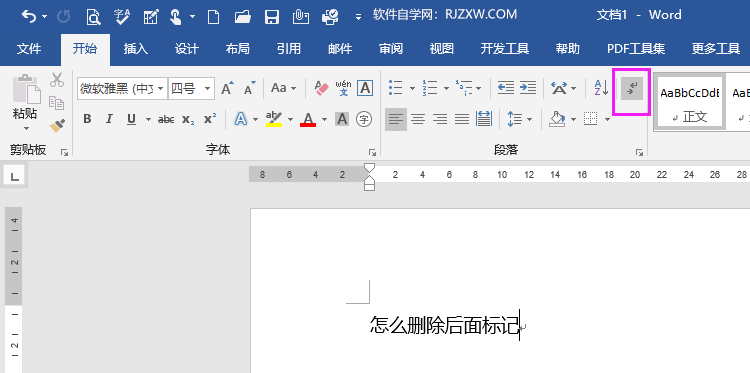Image resolution: width=750 pixels, height=373 pixels.
Task: Open text effects A dropdown
Action: (255, 119)
